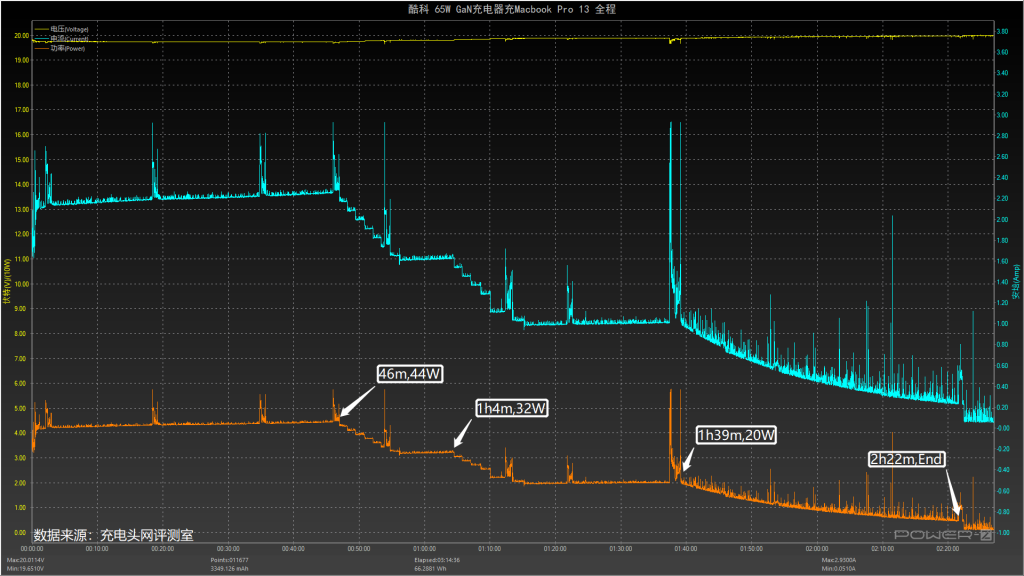Select the 电流(Current) legend entry
The image size is (1024, 576).
tap(62, 39)
